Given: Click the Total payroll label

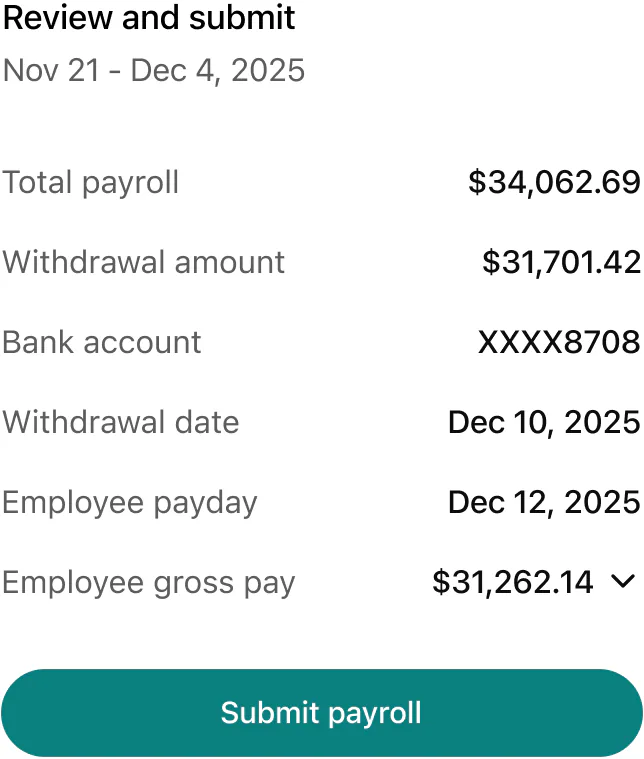Looking at the screenshot, I should coord(91,183).
